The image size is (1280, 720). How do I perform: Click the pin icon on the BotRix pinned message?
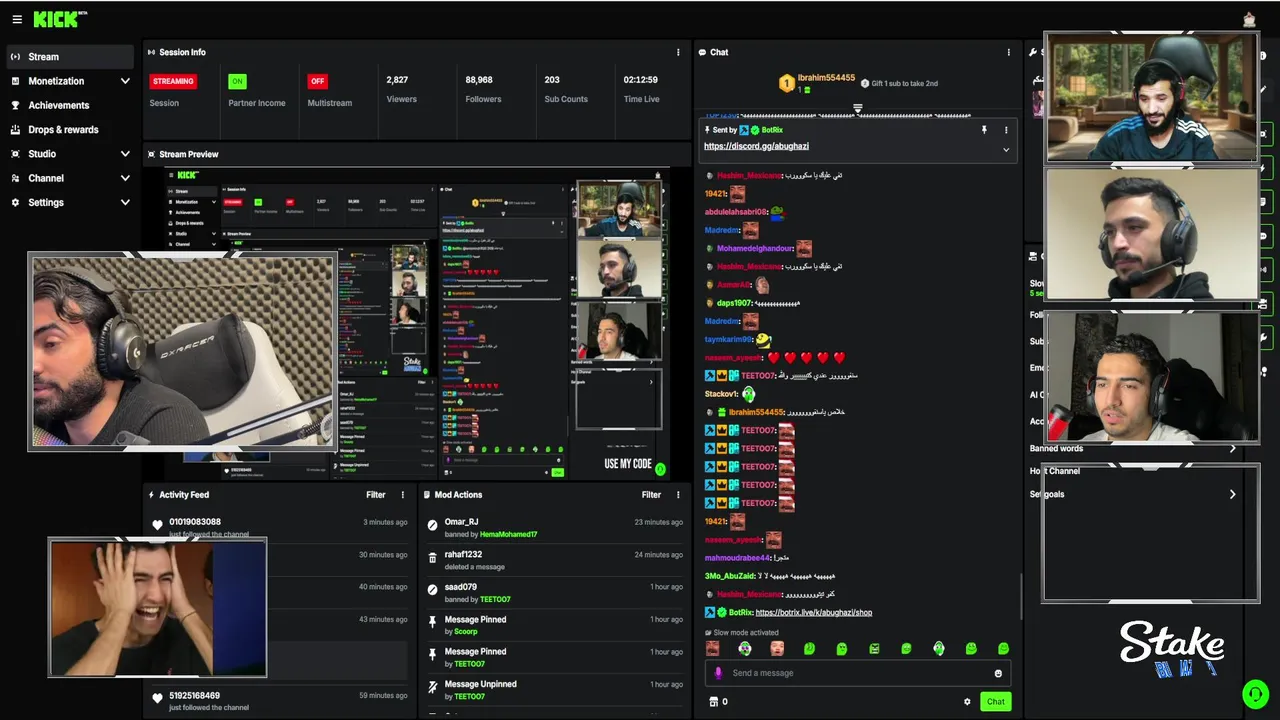click(x=984, y=130)
